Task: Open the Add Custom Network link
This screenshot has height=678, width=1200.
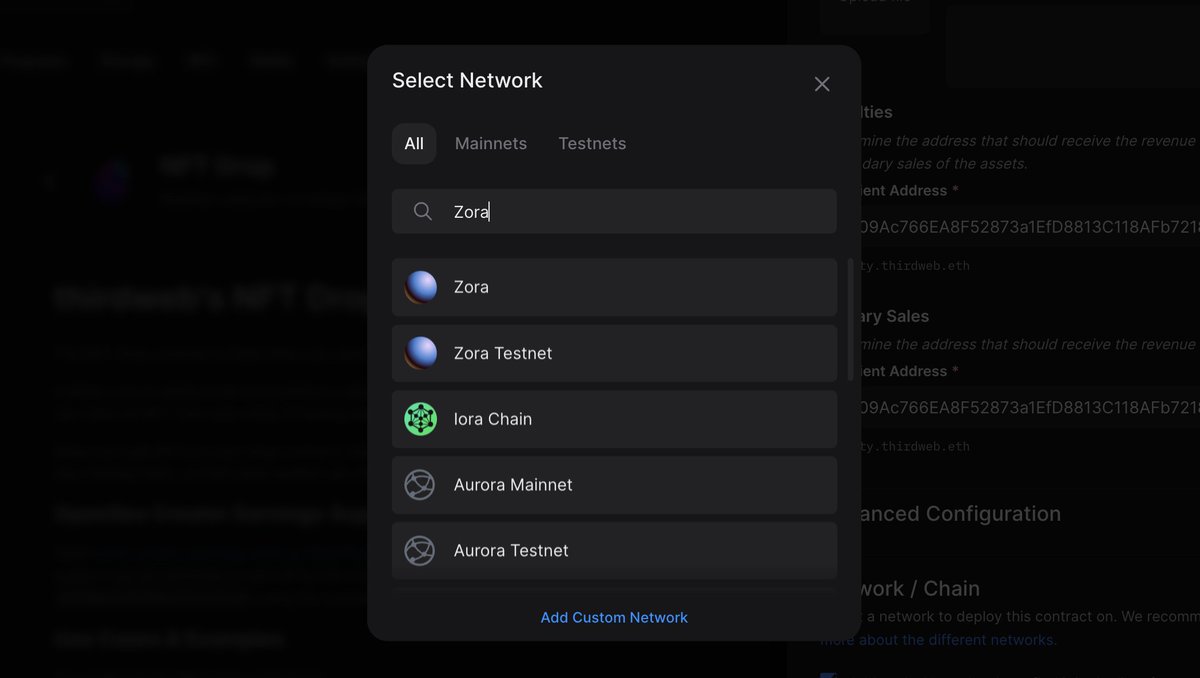Action: pos(614,617)
